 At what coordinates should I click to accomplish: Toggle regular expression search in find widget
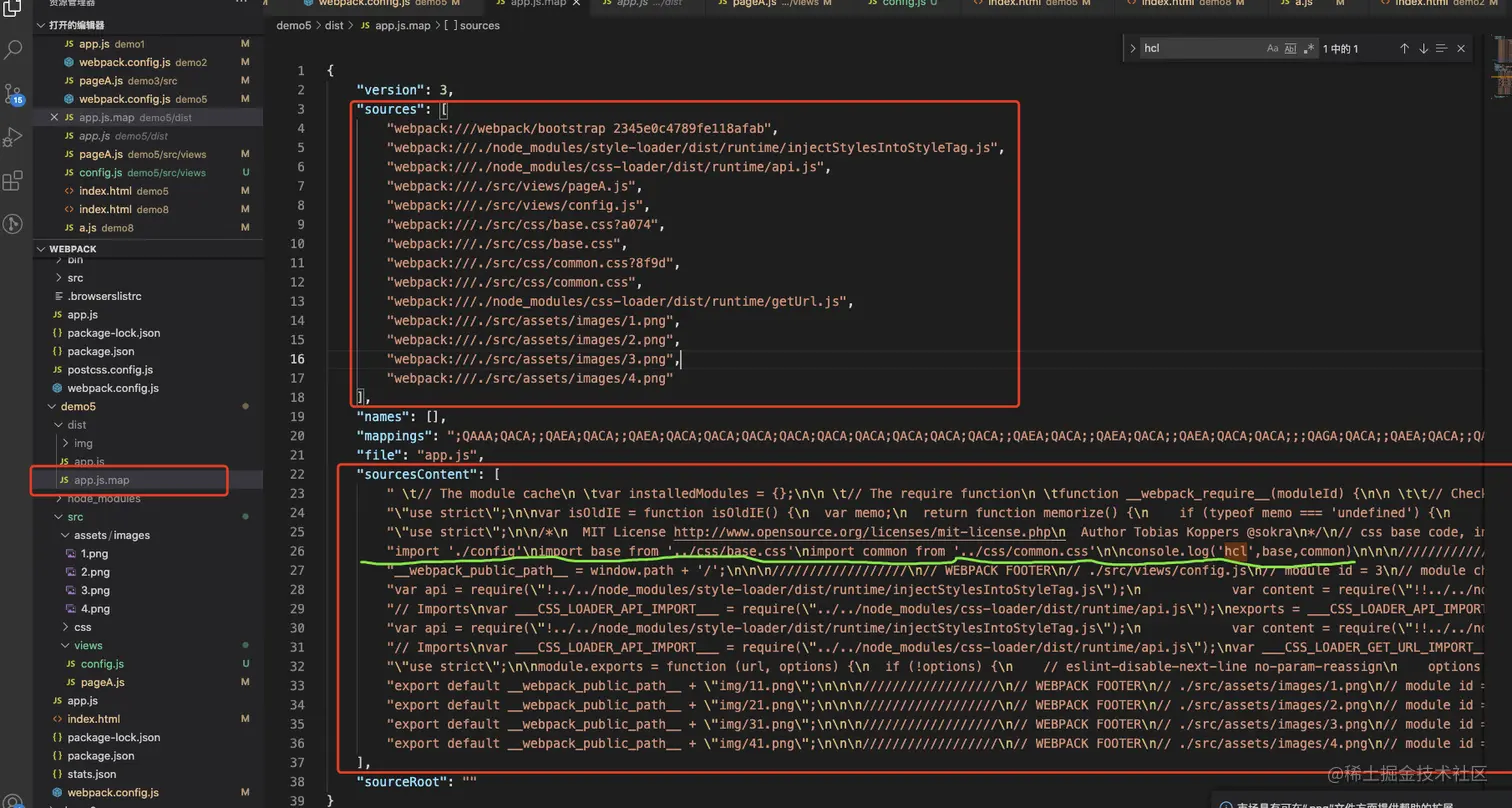1308,48
